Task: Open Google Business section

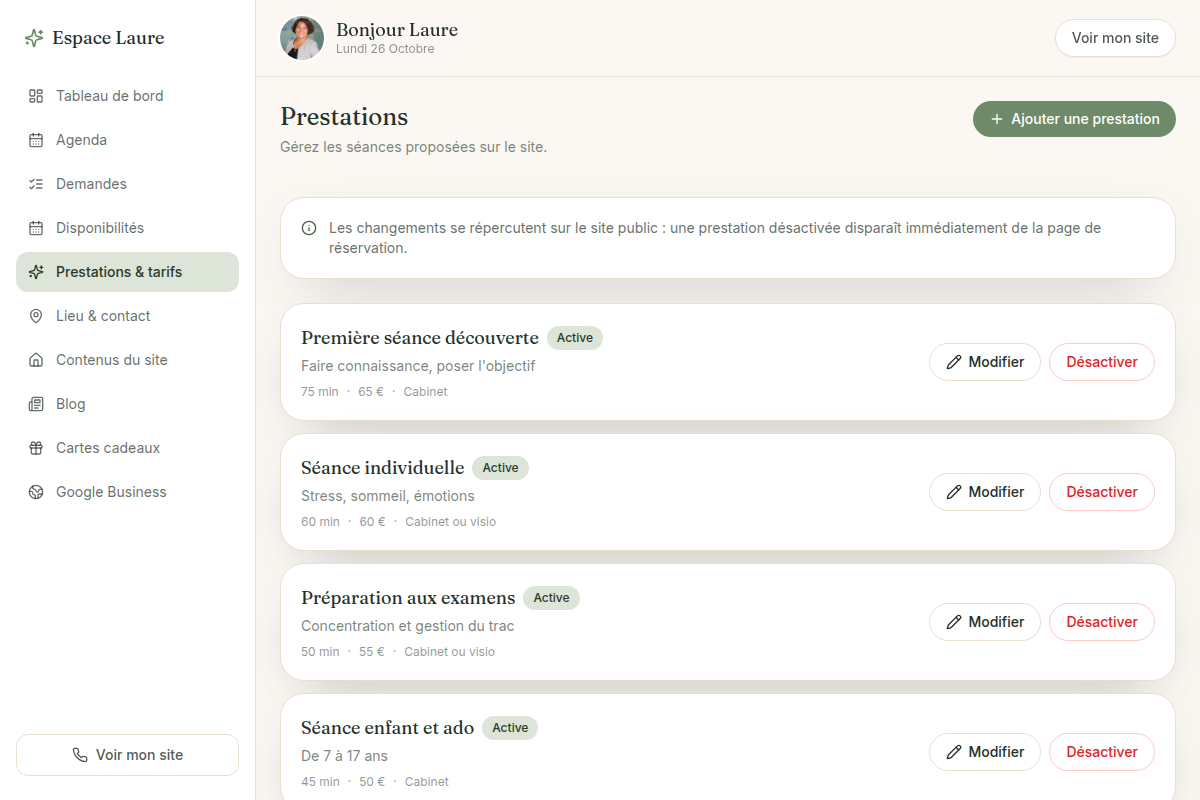Action: pos(127,492)
